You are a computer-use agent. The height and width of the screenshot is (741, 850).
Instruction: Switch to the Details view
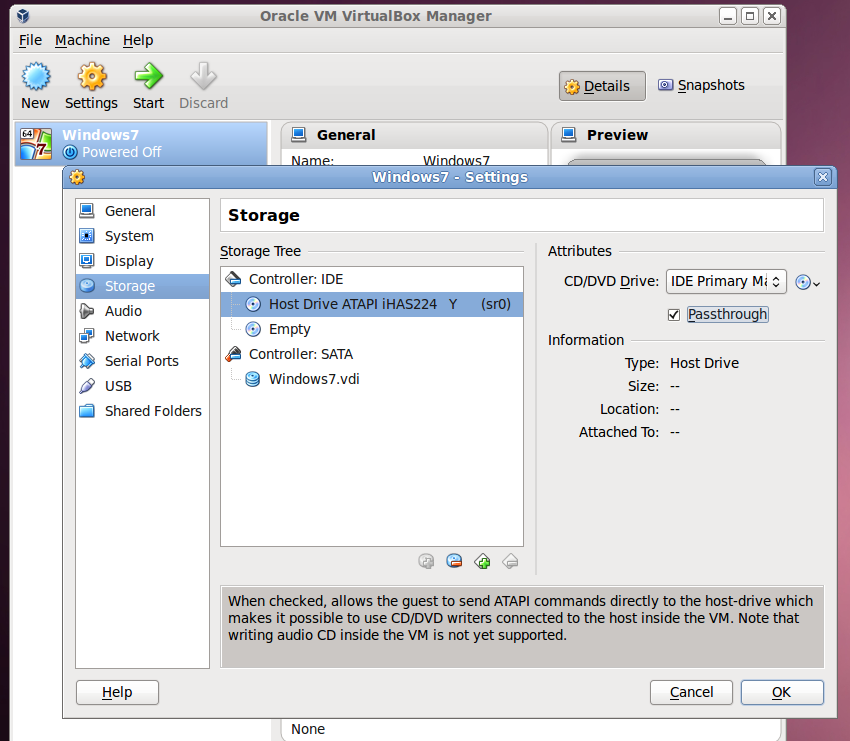coord(602,86)
